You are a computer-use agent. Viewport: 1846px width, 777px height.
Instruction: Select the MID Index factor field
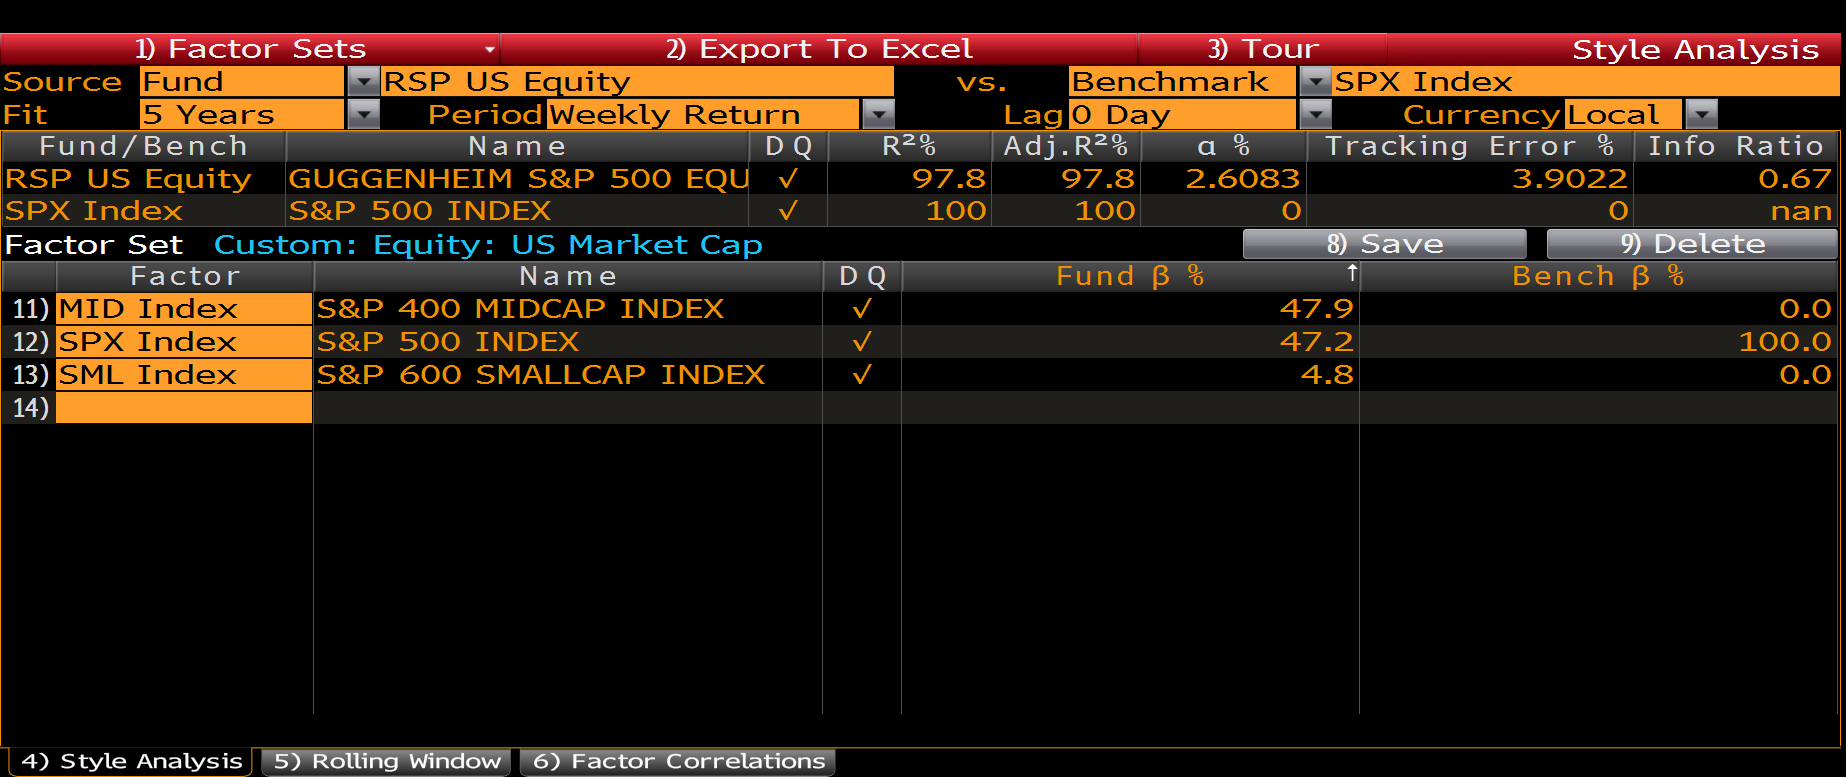pyautogui.click(x=184, y=309)
